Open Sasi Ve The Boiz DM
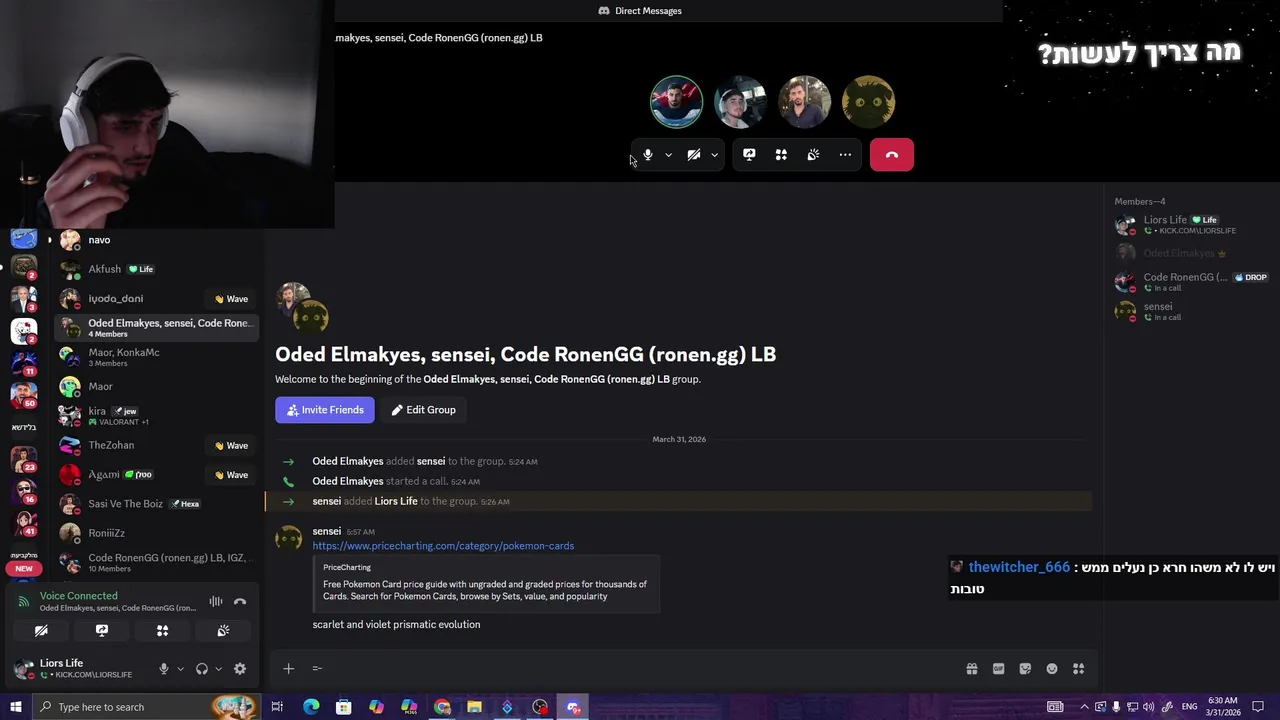 pyautogui.click(x=157, y=504)
